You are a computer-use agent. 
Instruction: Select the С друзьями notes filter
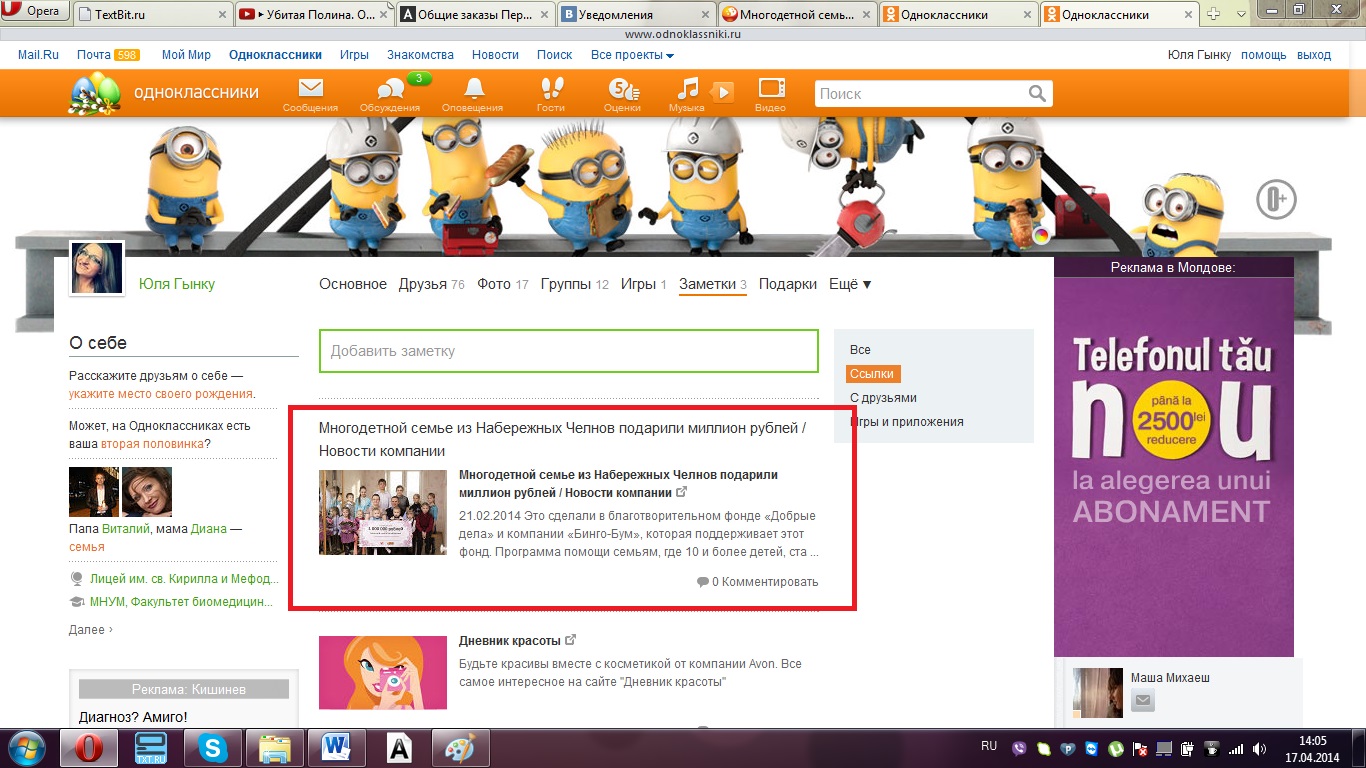[x=883, y=398]
